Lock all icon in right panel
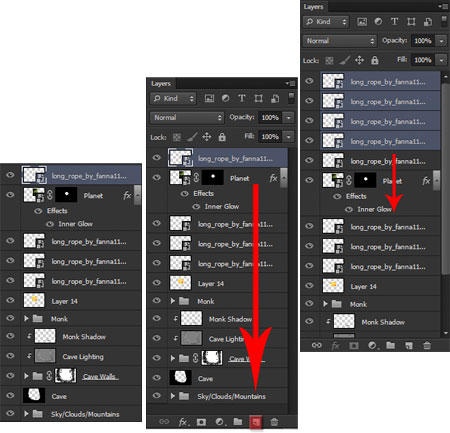The image size is (450, 433). point(375,60)
